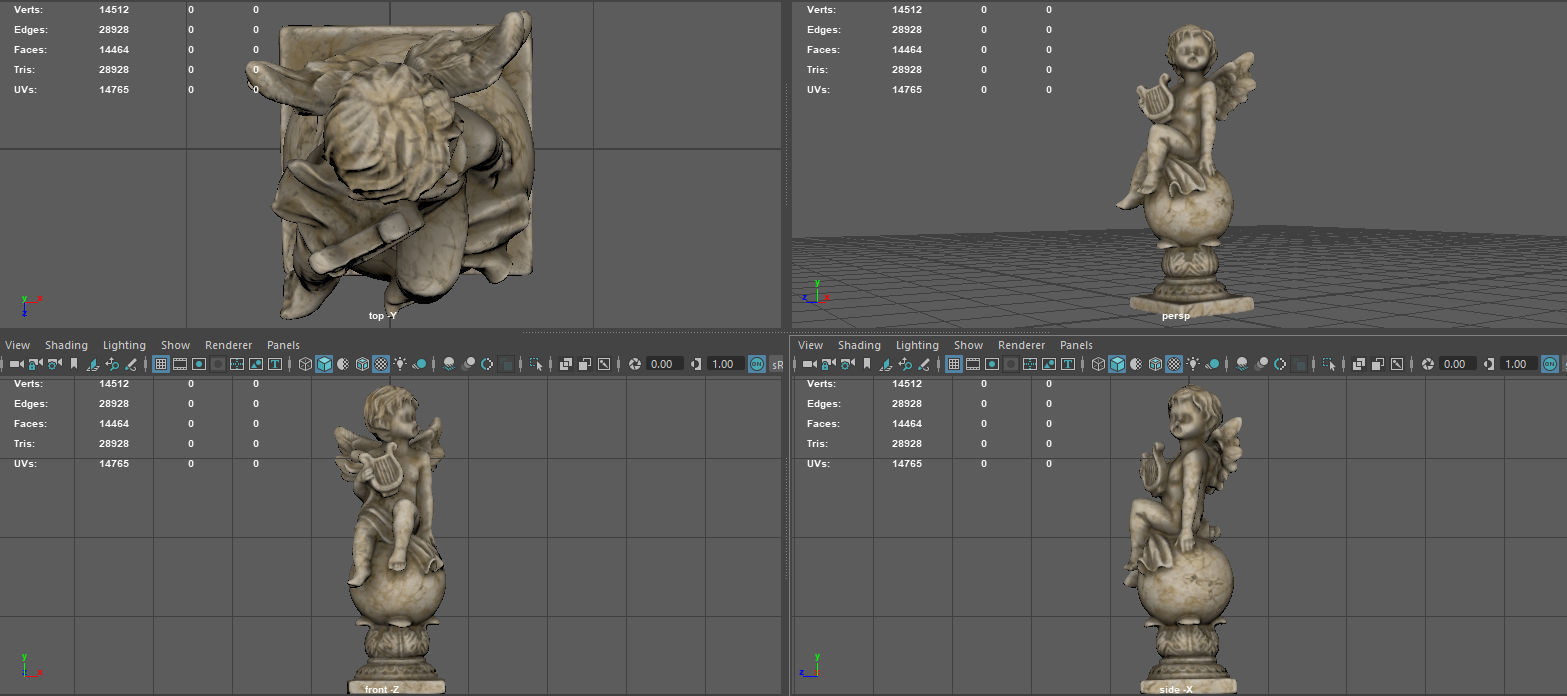
Task: Click side panel exposure value field 0.00
Action: [x=1457, y=364]
